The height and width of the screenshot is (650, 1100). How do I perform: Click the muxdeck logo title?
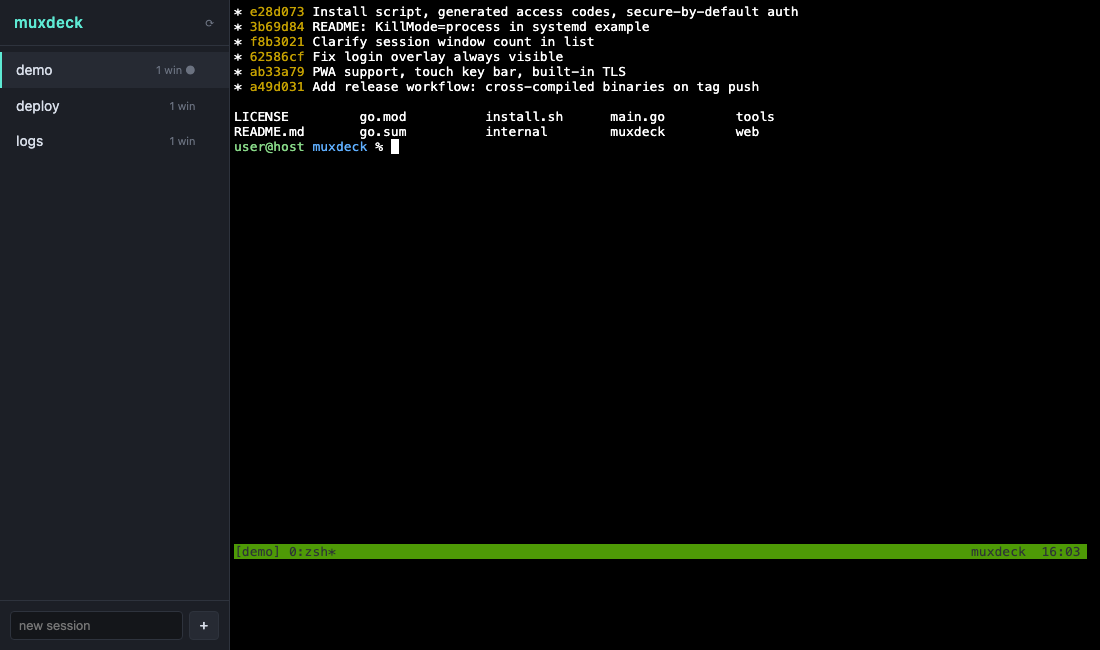[x=48, y=22]
